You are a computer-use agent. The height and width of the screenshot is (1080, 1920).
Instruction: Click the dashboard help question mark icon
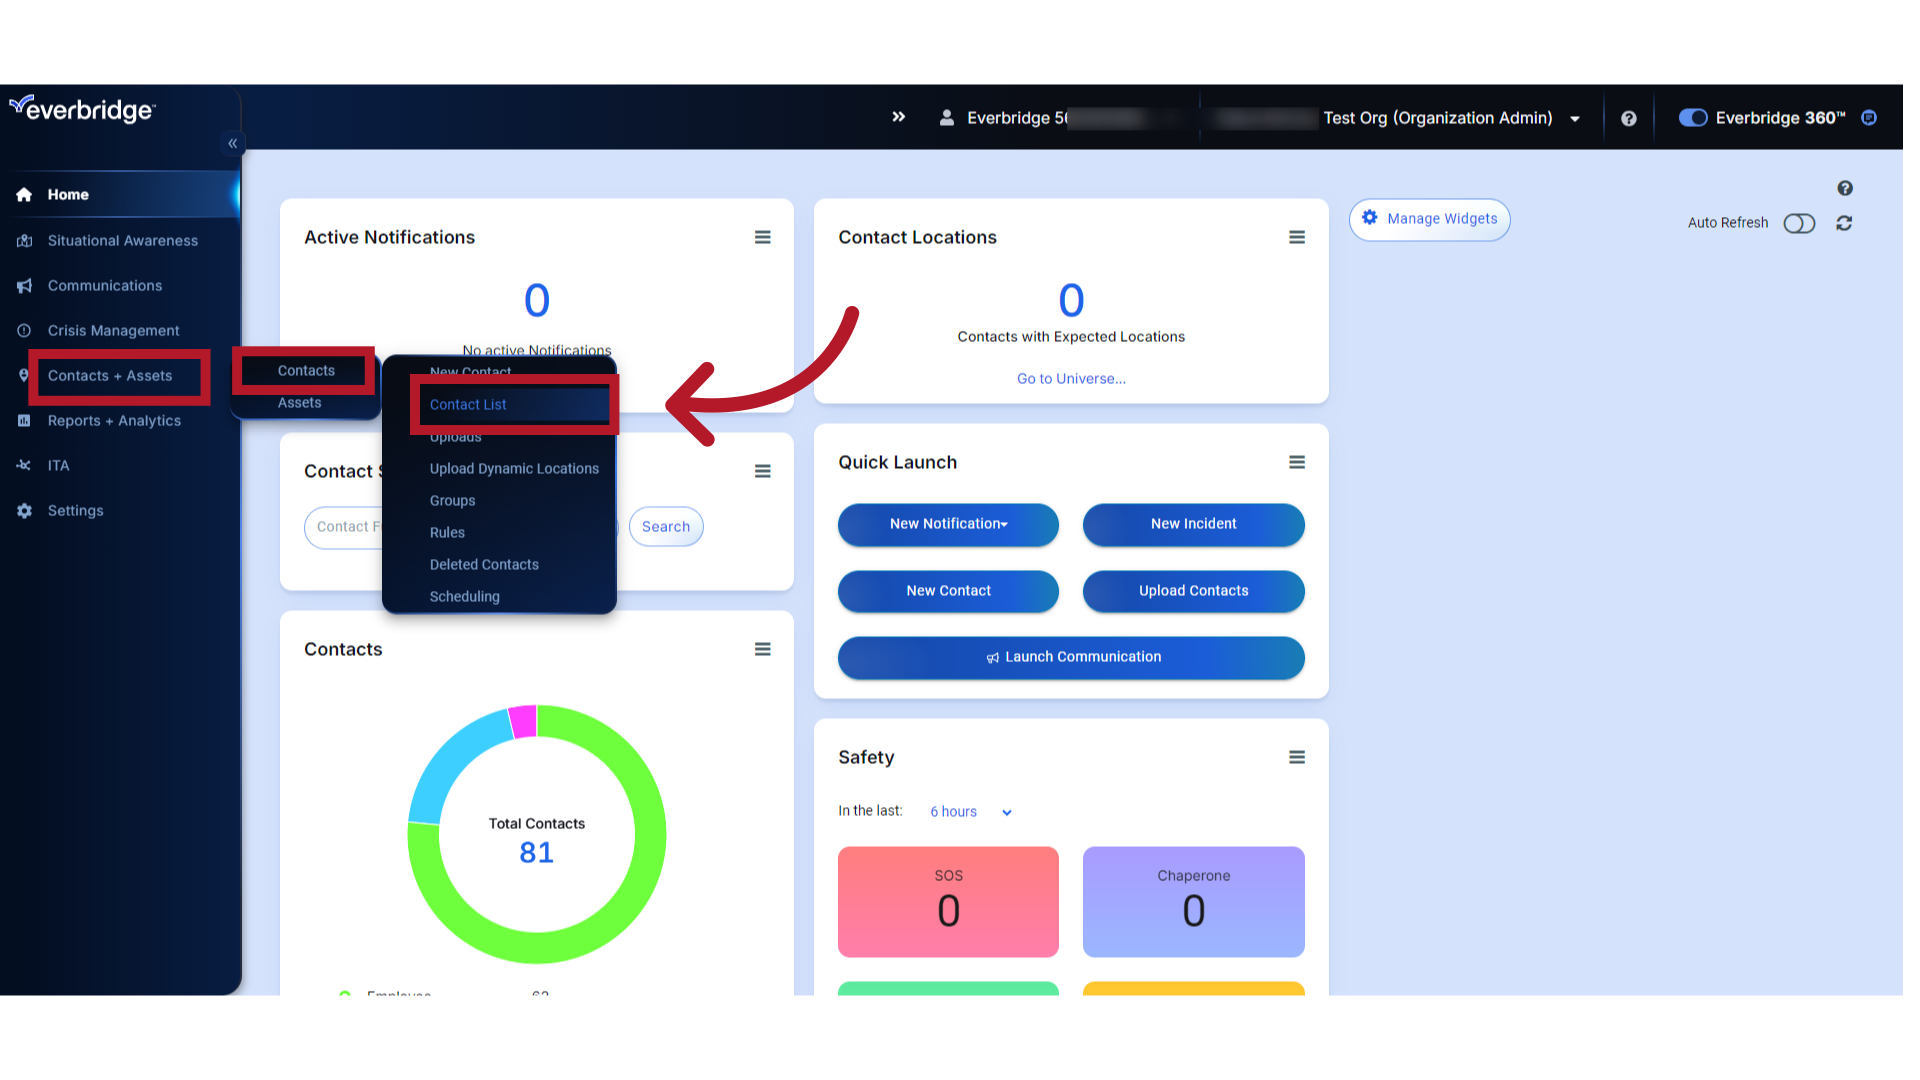click(1845, 188)
